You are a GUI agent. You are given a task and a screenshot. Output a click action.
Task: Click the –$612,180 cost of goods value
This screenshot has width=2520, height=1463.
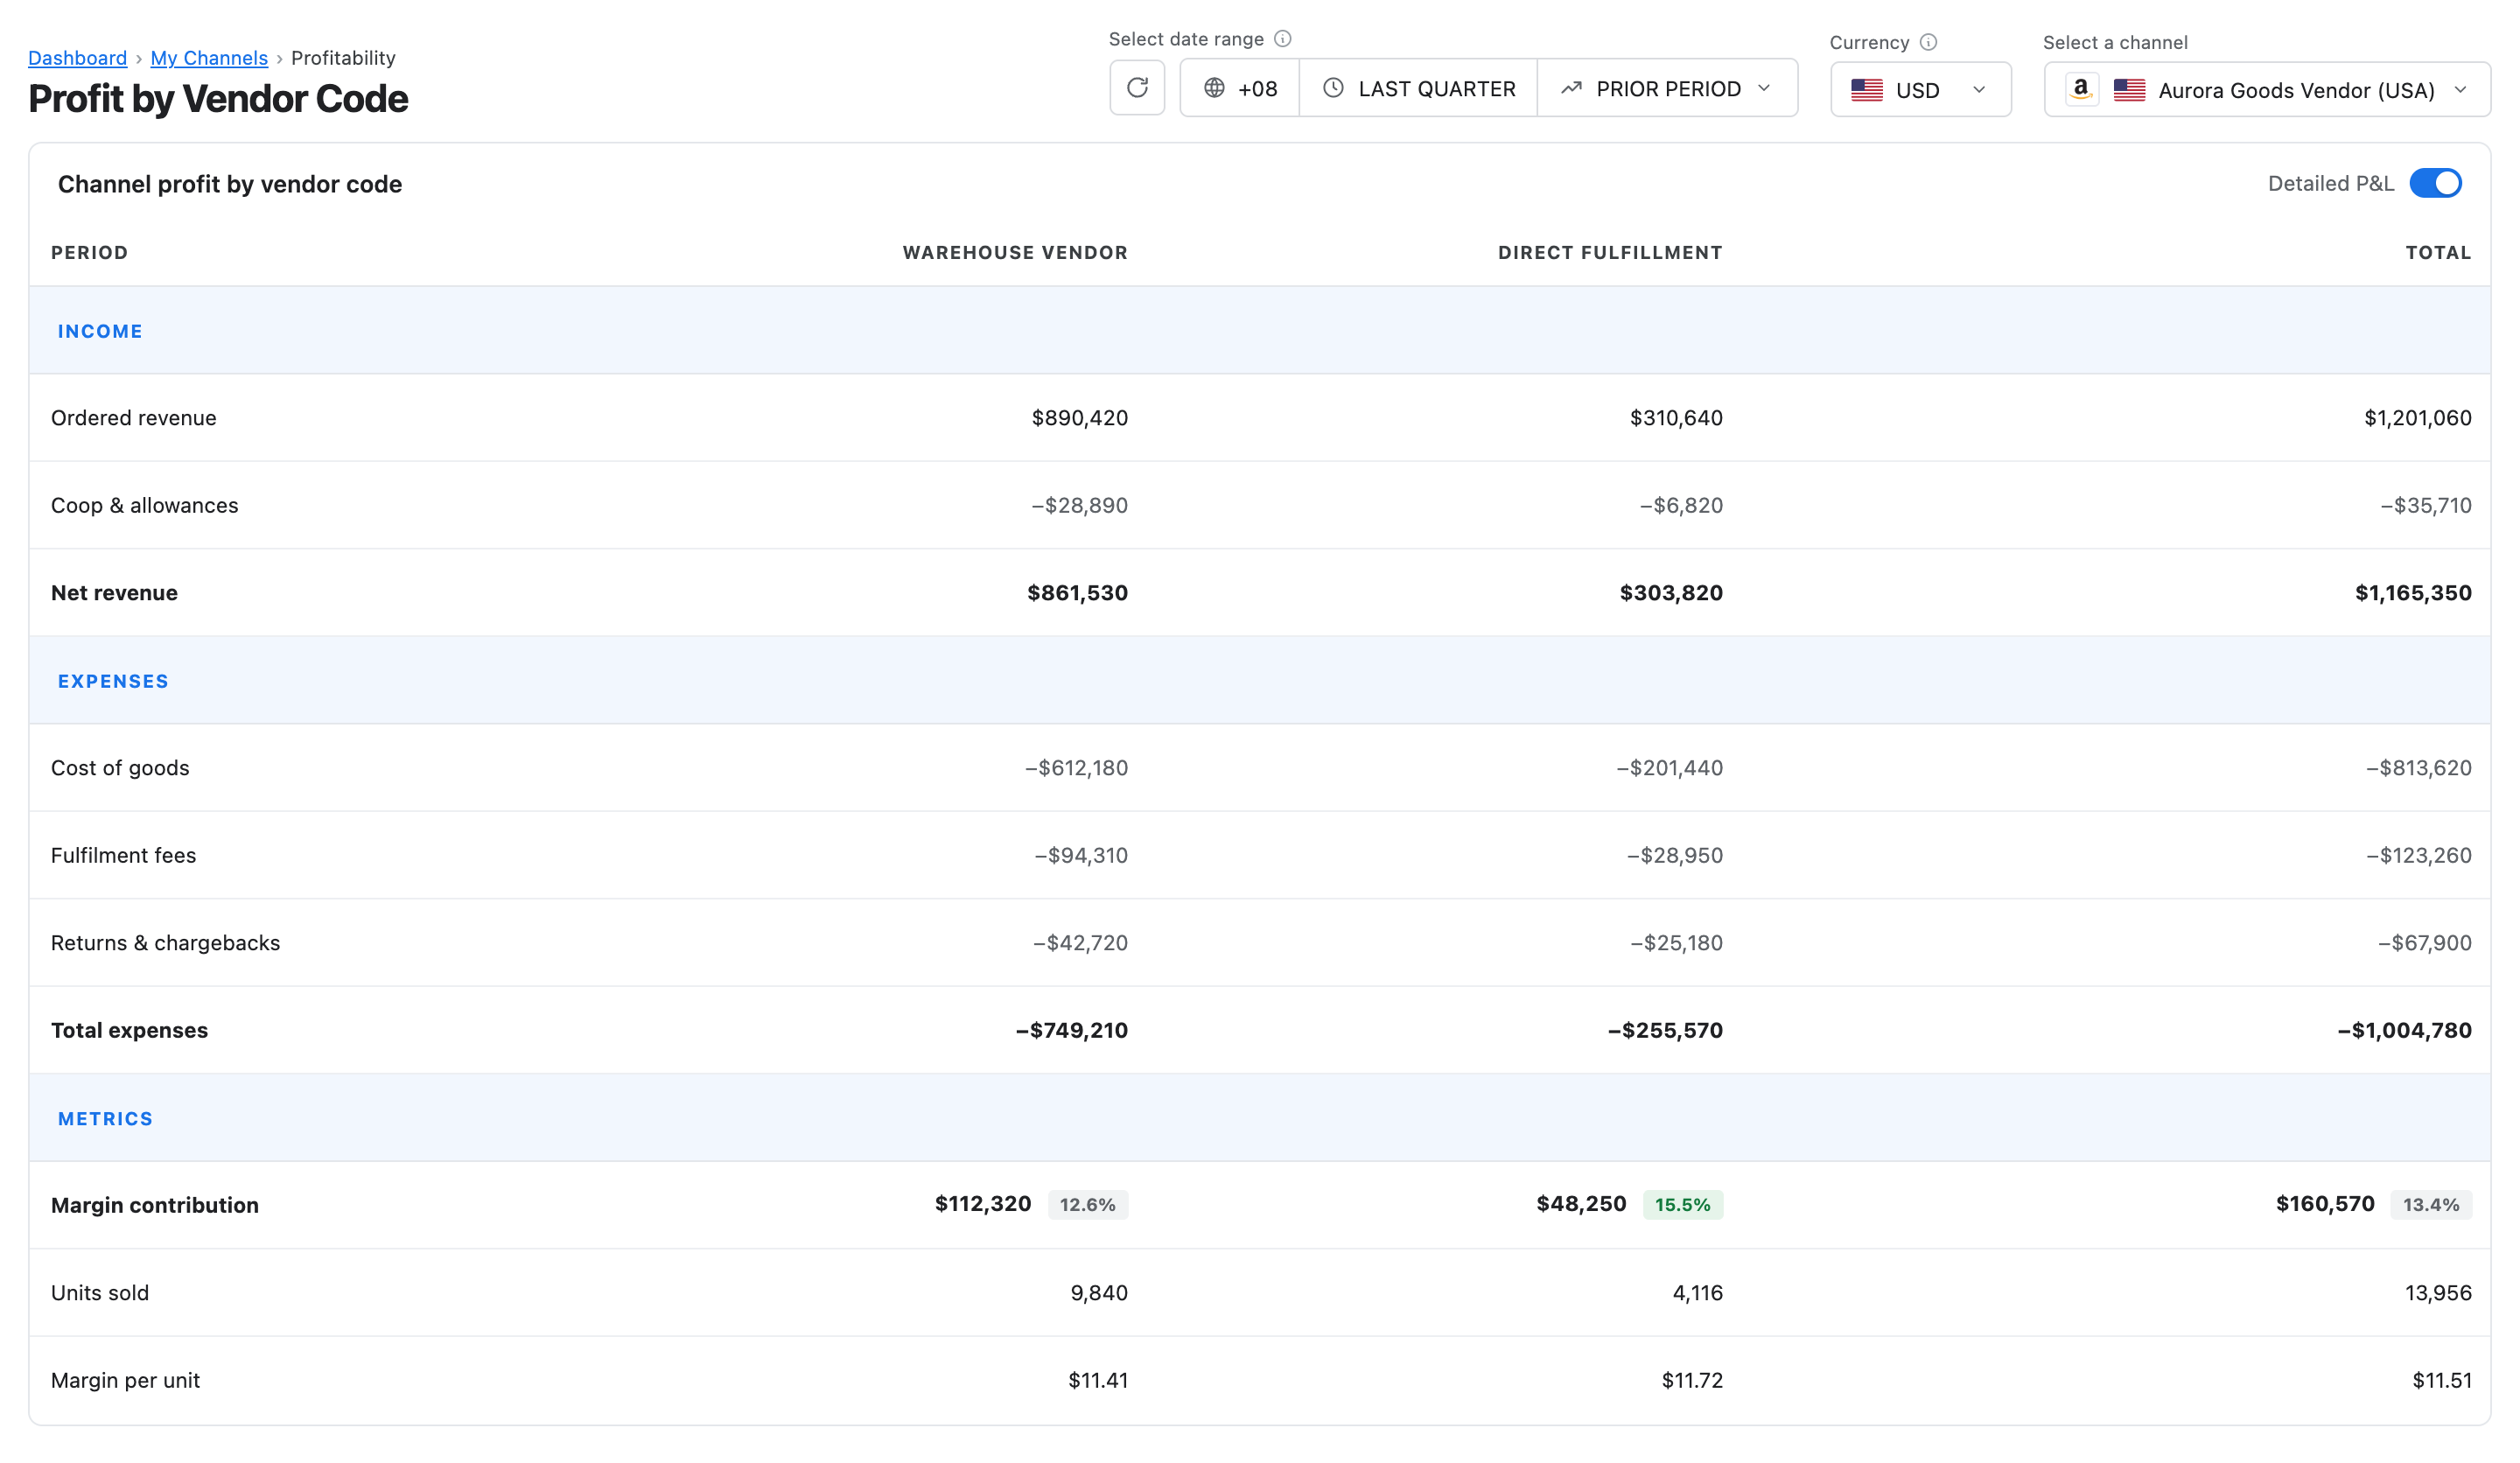tap(1076, 768)
